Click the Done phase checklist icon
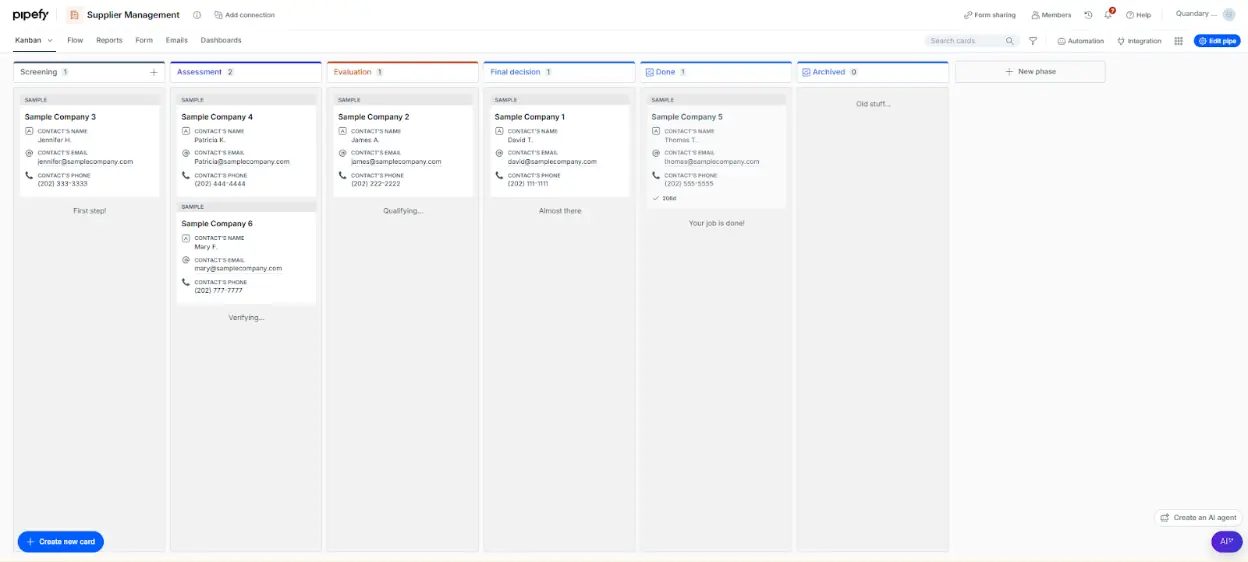Viewport: 1248px width, 562px height. point(649,72)
